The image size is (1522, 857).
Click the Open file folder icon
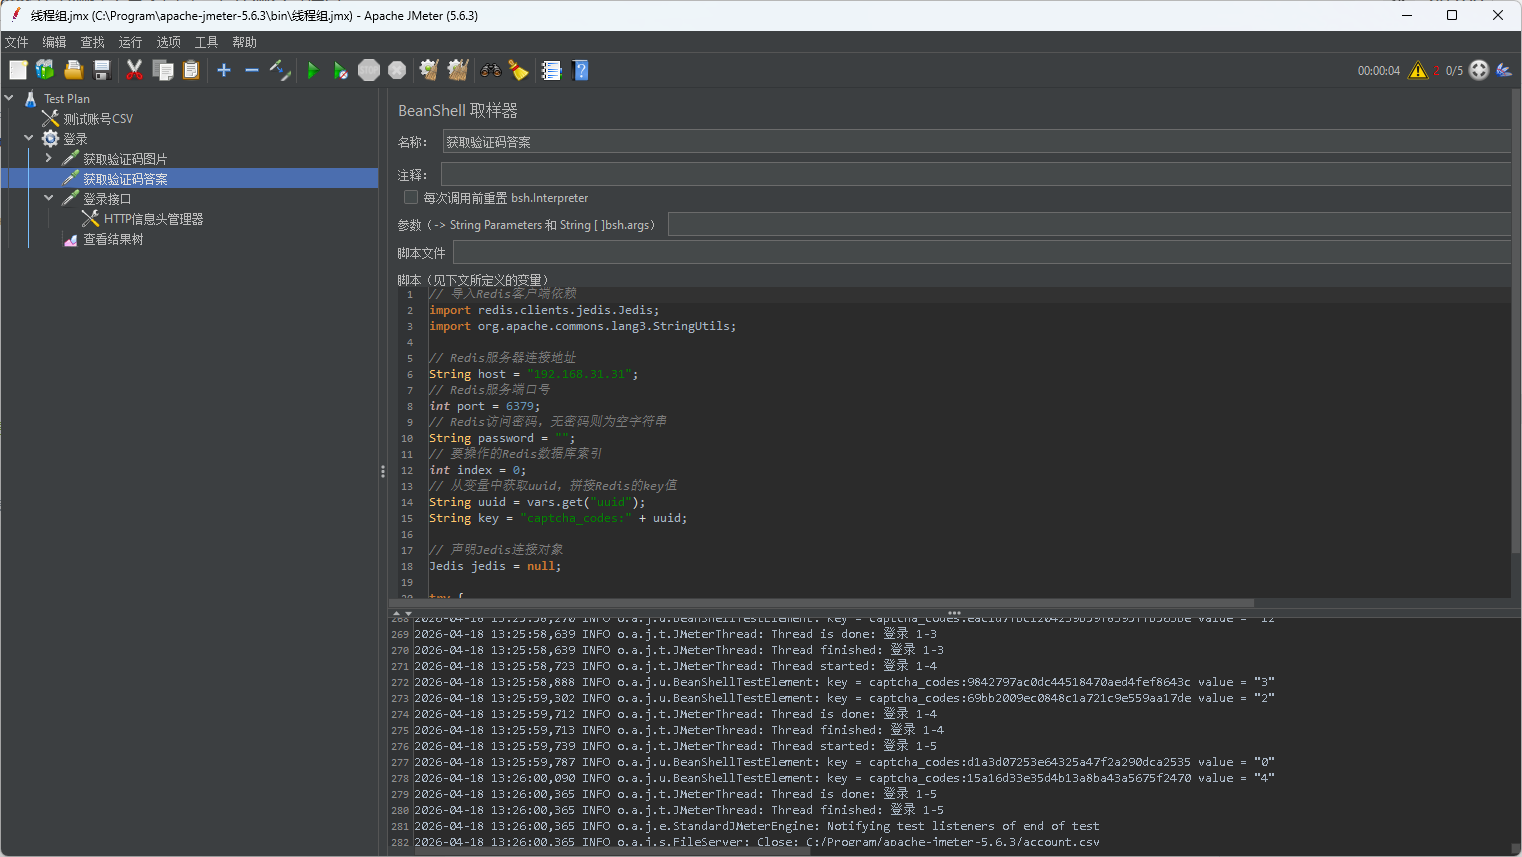tap(73, 70)
